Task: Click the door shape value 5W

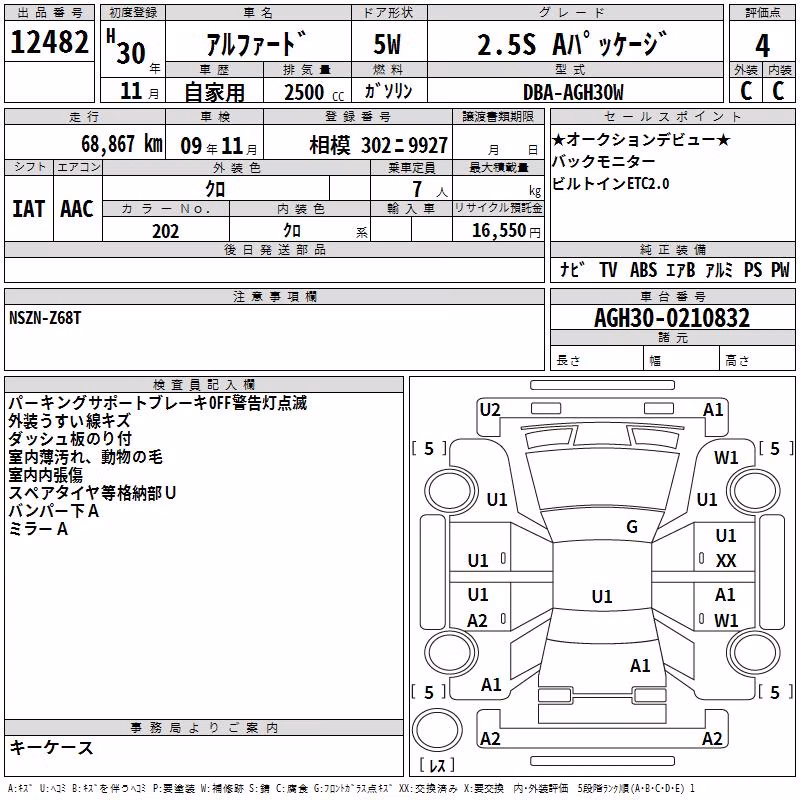Action: point(387,44)
